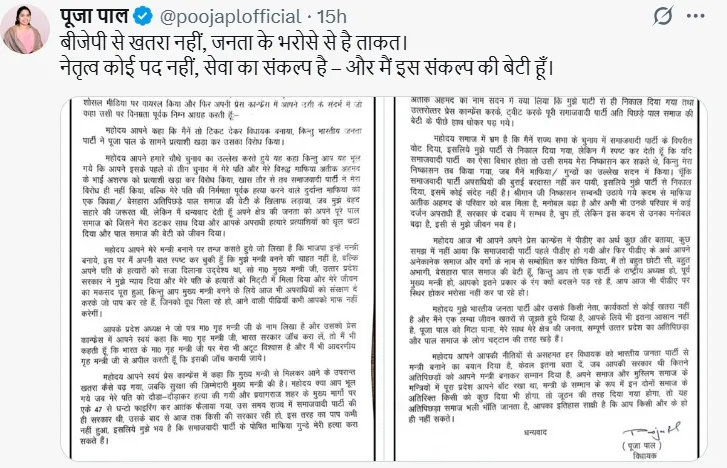The height and width of the screenshot is (468, 727).
Task: Open the three-dot more options menu
Action: click(695, 16)
